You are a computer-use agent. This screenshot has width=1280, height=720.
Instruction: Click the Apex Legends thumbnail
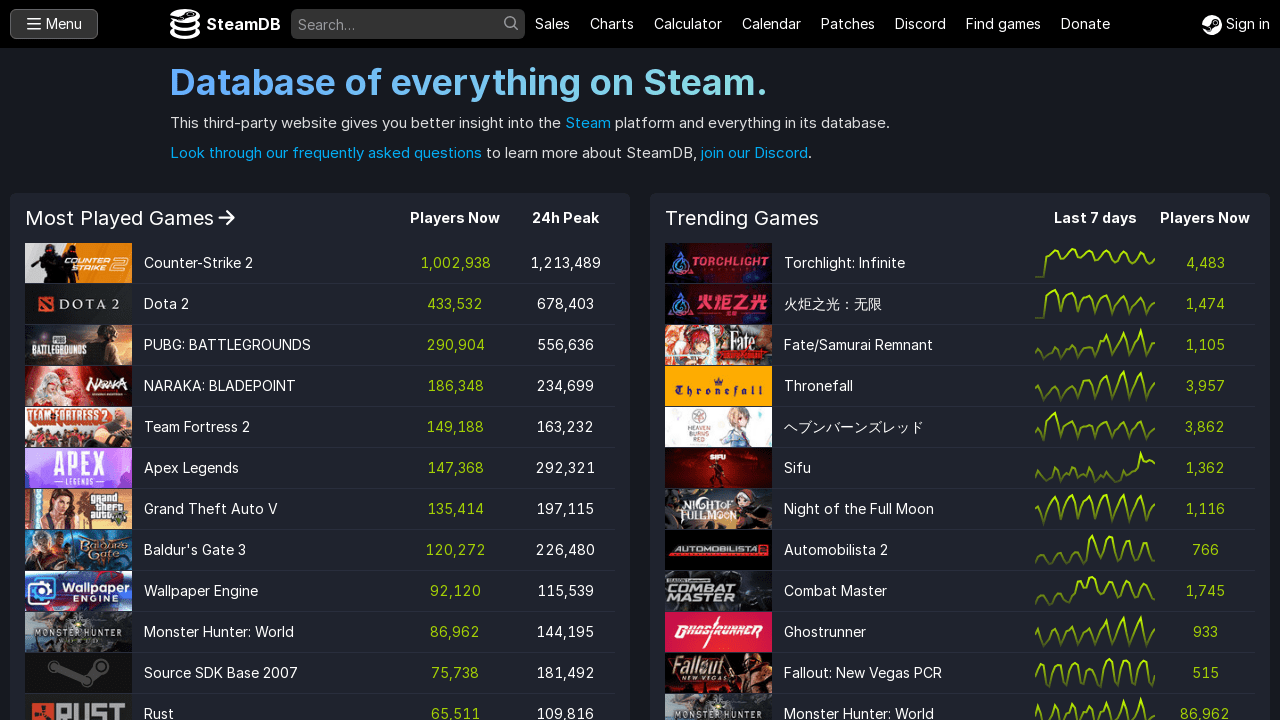click(x=78, y=468)
